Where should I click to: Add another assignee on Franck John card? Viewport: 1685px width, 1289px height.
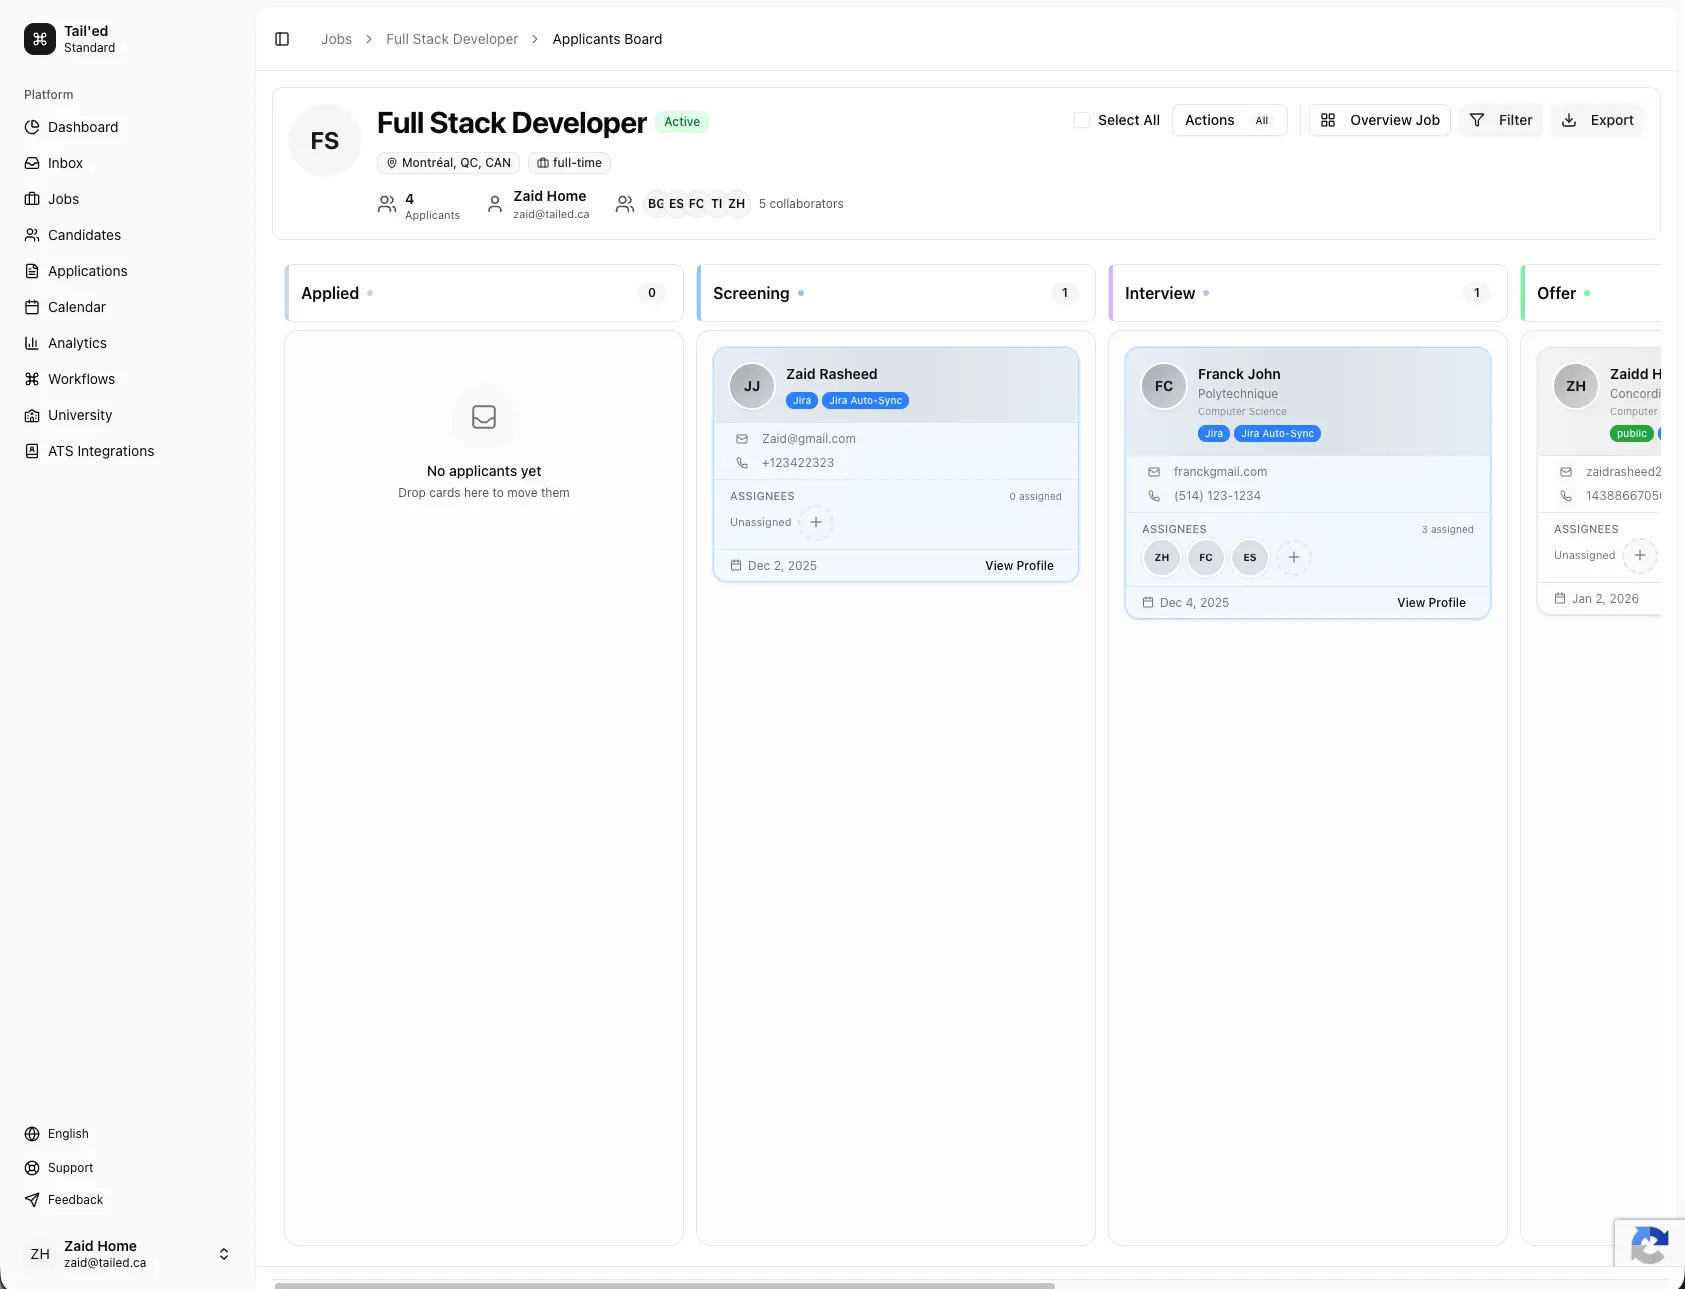pyautogui.click(x=1294, y=557)
